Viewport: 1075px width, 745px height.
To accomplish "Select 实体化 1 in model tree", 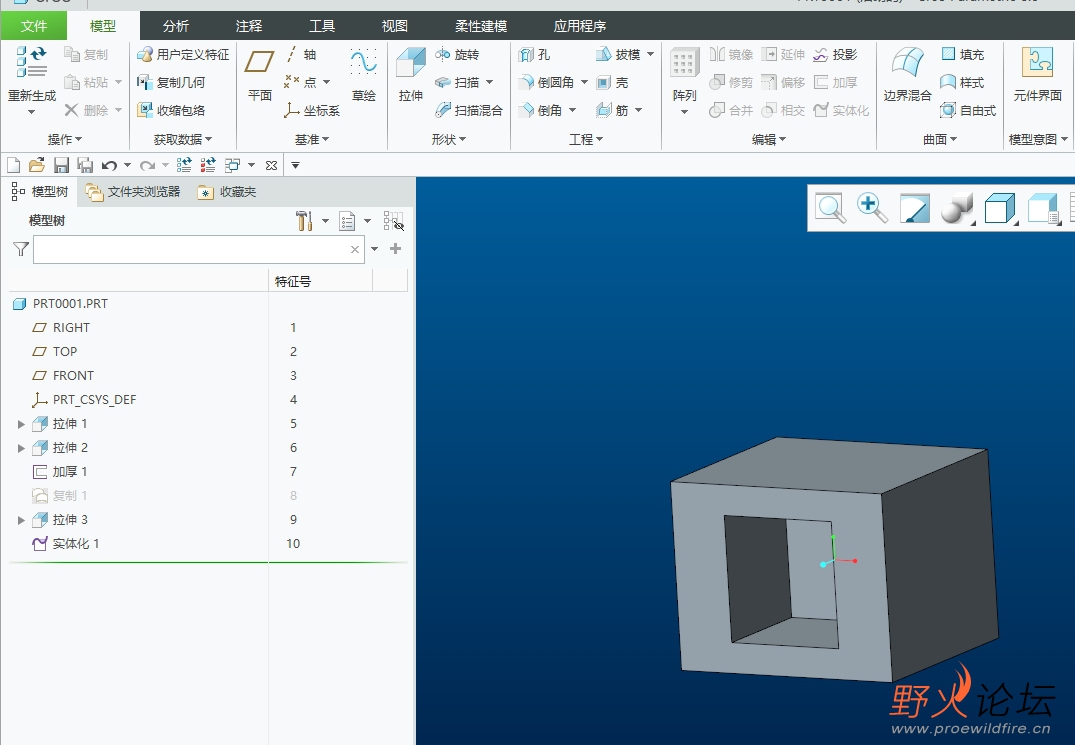I will pyautogui.click(x=66, y=544).
